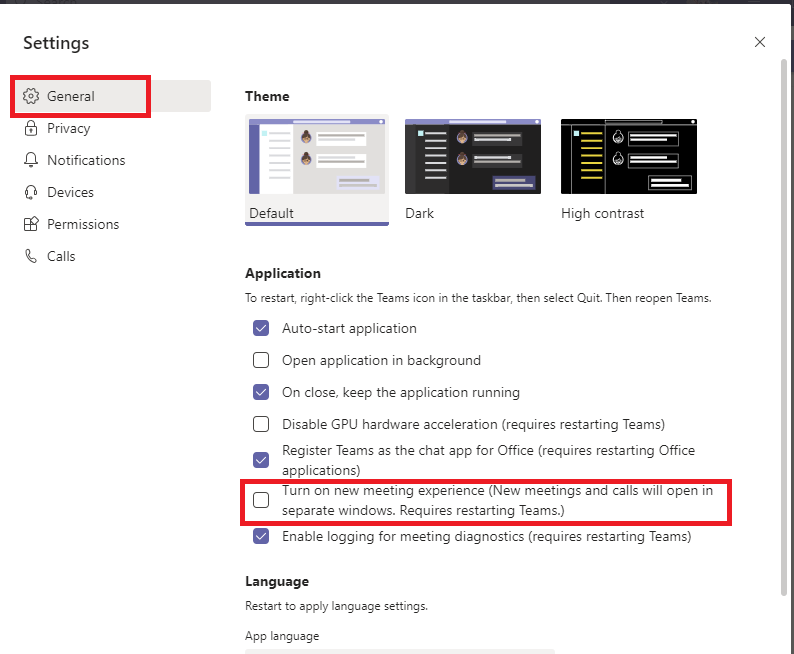The image size is (794, 654).
Task: Click the settings dialog vertical scrollbar
Action: [784, 328]
